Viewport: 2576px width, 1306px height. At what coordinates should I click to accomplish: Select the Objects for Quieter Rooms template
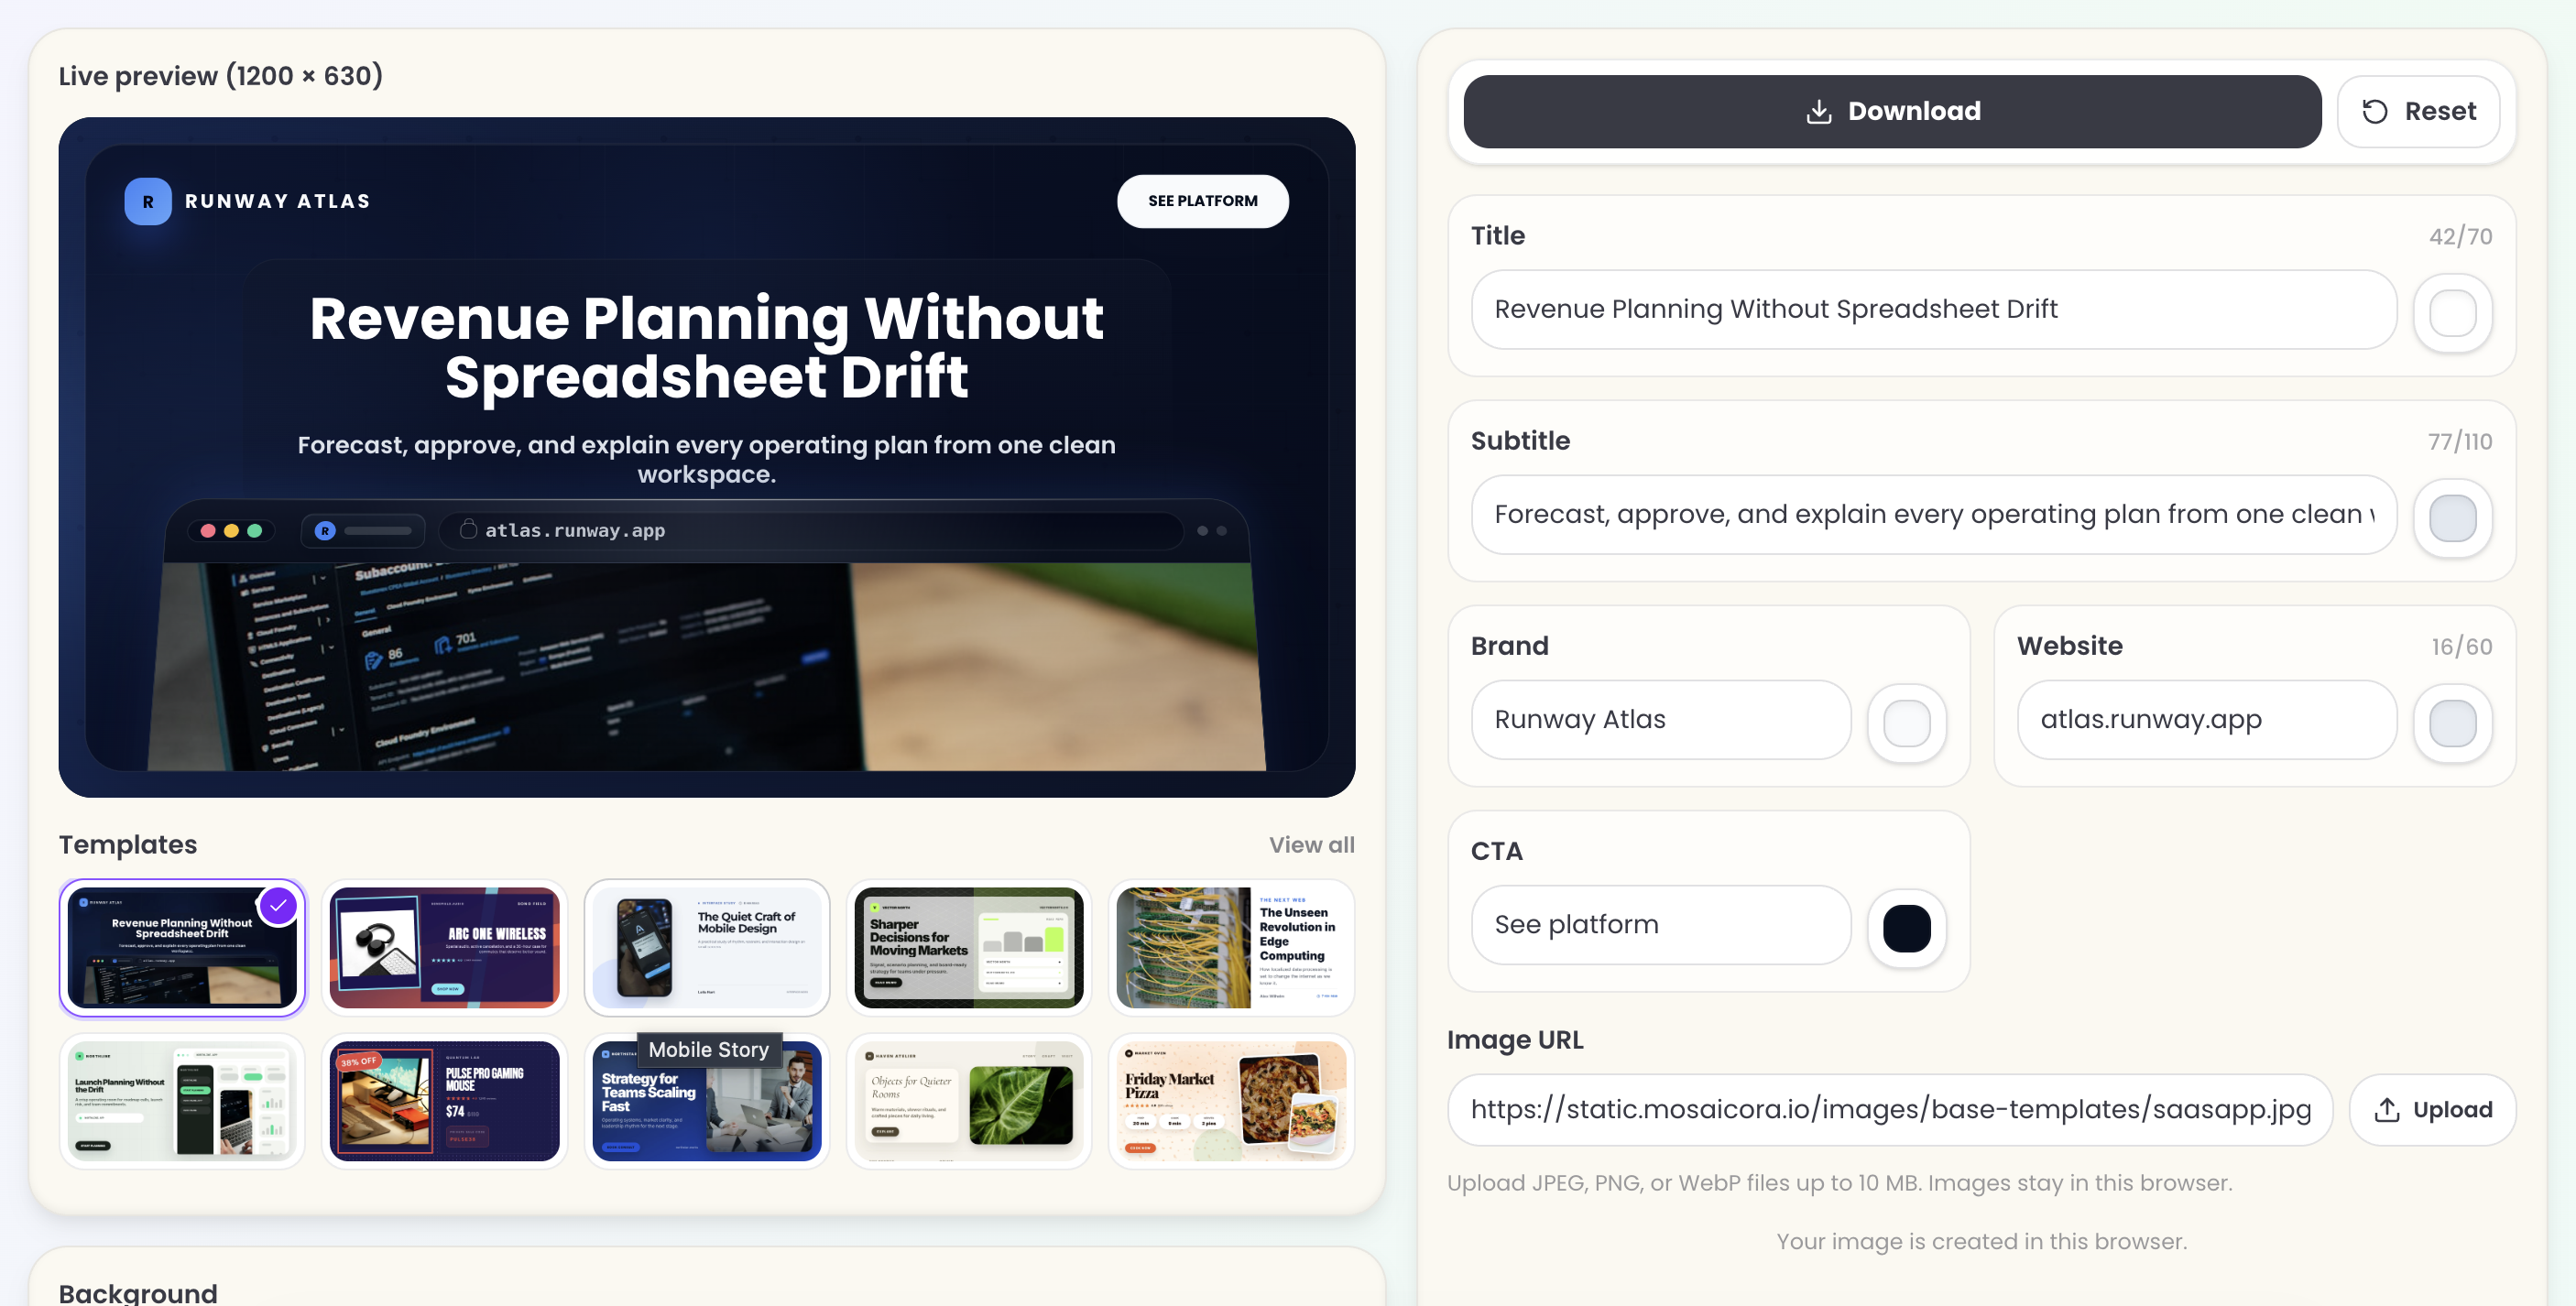(x=969, y=1101)
